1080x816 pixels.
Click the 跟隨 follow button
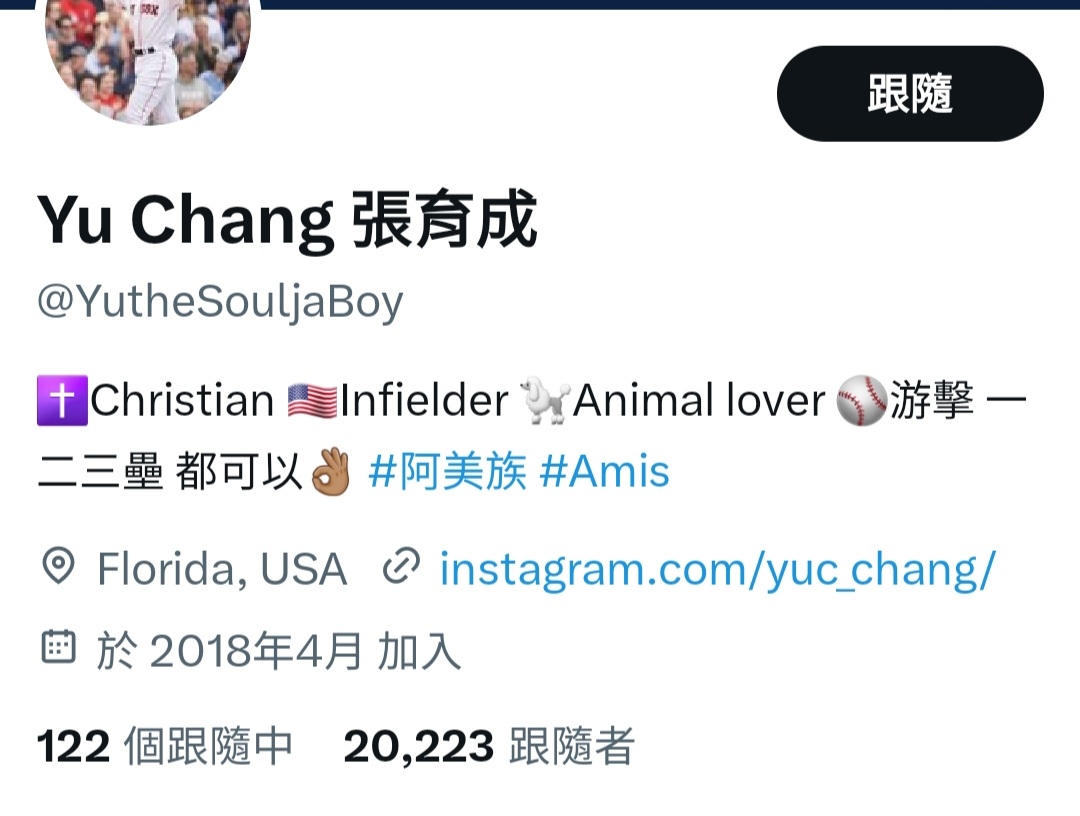(x=910, y=94)
